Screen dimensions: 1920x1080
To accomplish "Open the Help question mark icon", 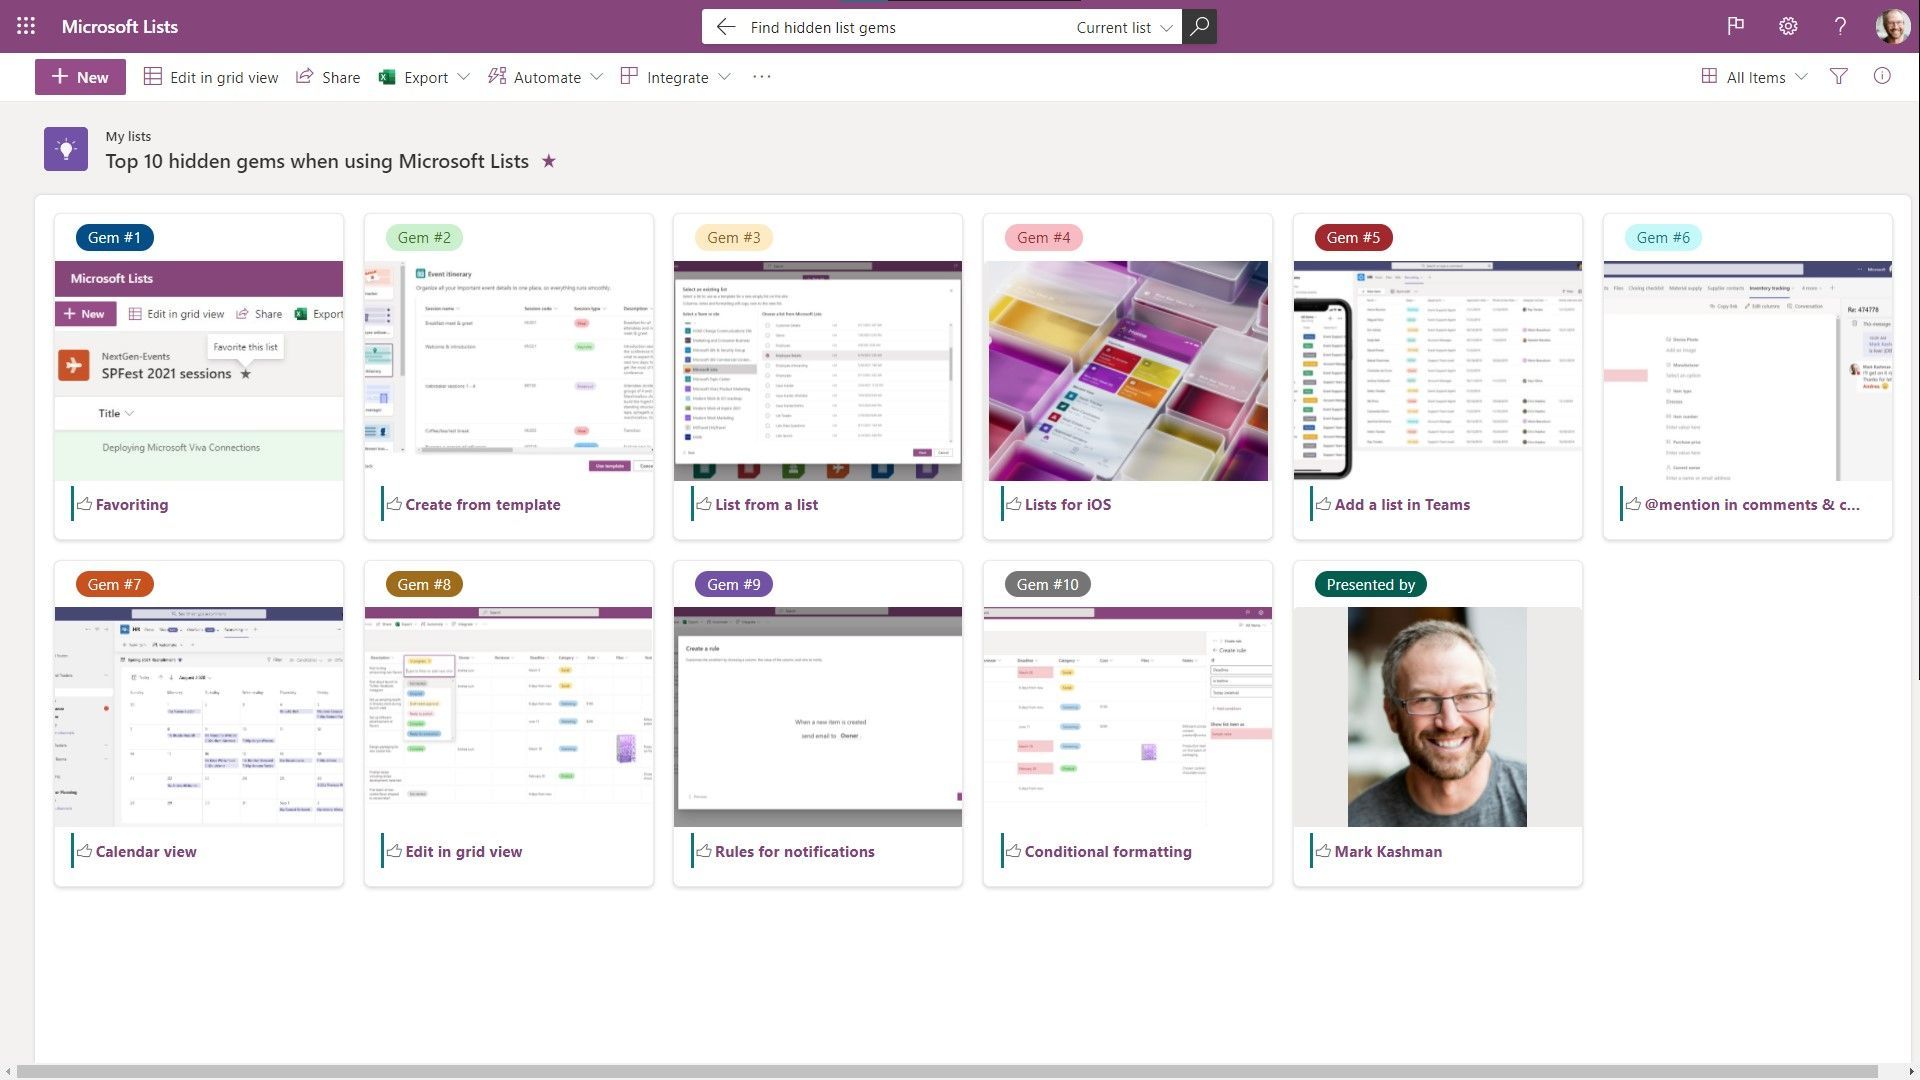I will tap(1840, 26).
